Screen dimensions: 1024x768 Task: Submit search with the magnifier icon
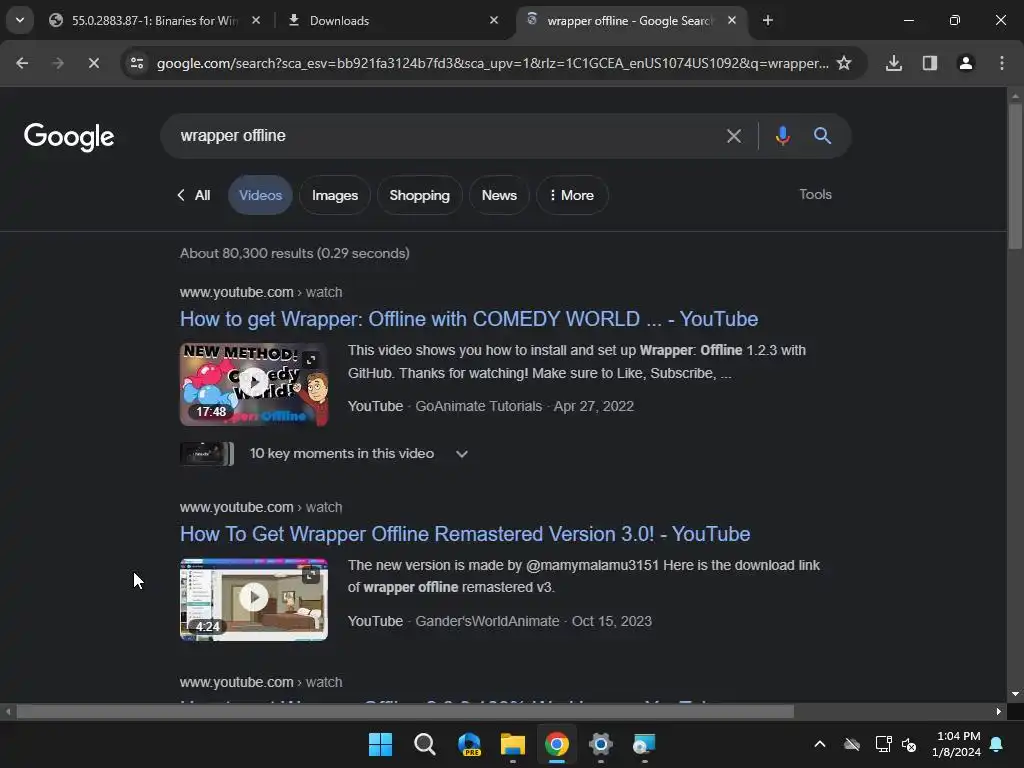pos(822,136)
